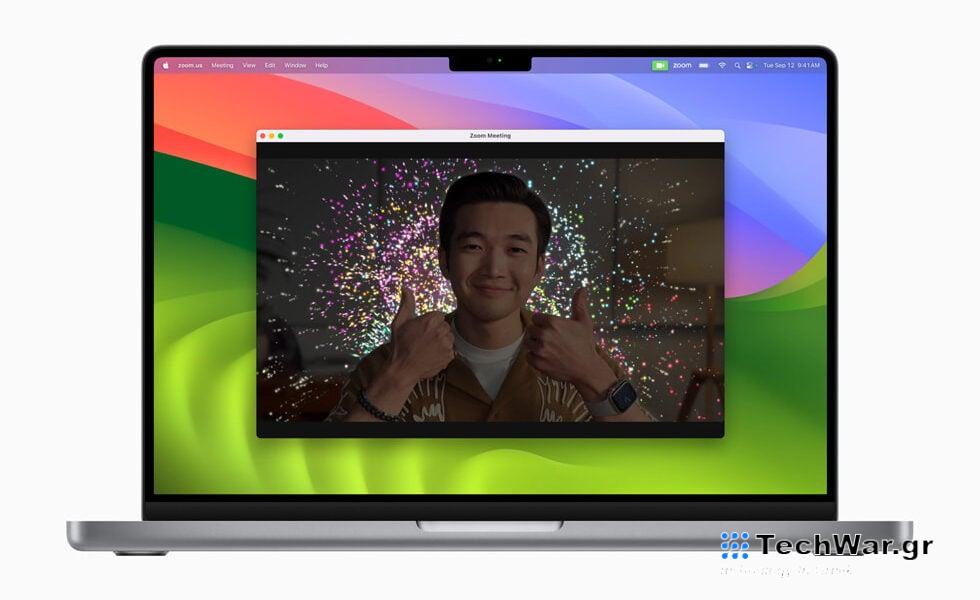Click the green camera indicator in menu bar
The width and height of the screenshot is (980, 600).
(x=660, y=65)
